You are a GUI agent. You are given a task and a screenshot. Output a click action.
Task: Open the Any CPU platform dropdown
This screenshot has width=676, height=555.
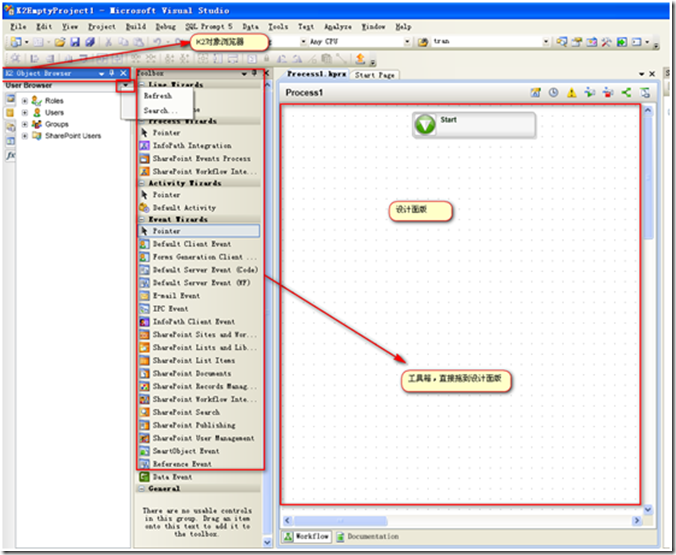tap(407, 41)
